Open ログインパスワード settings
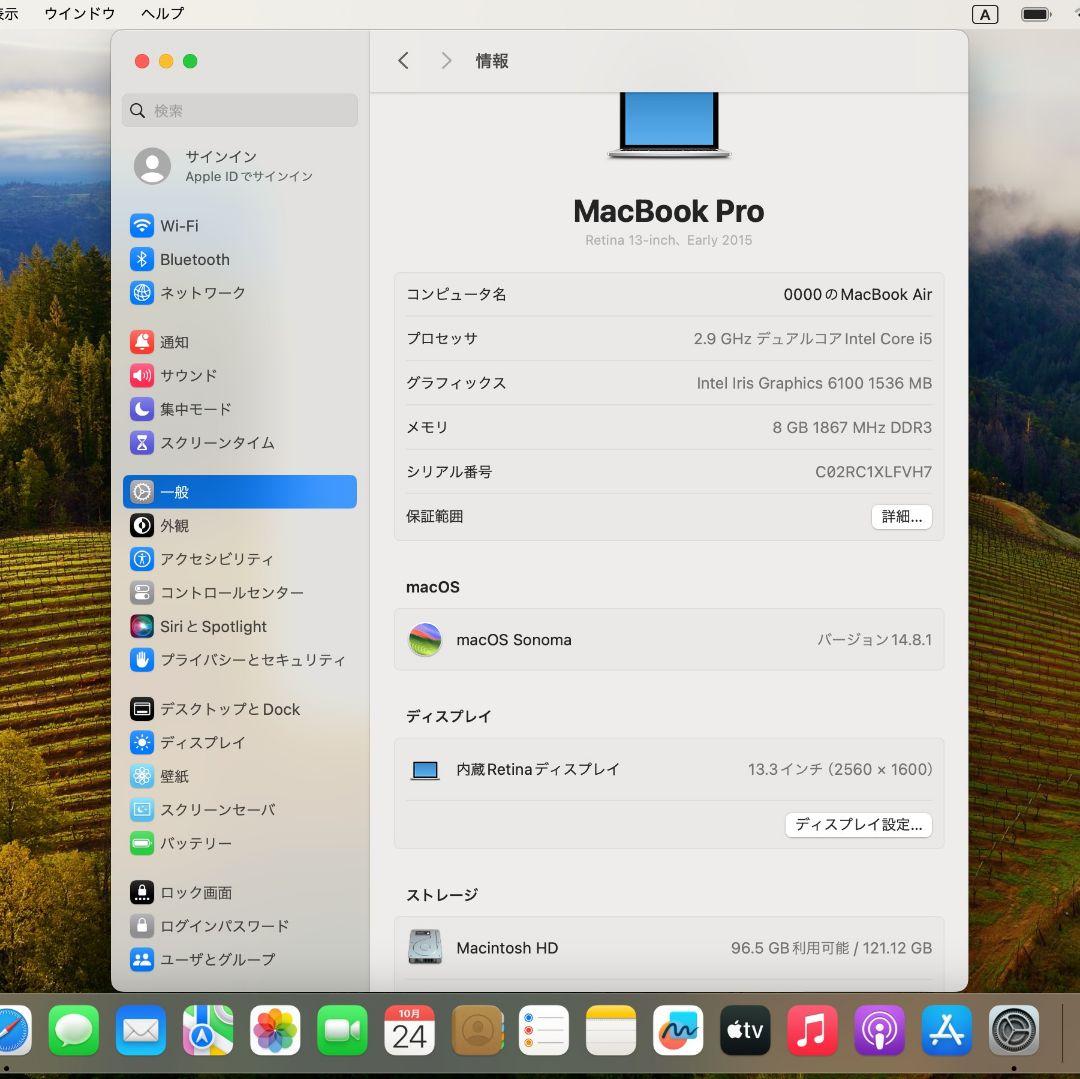The image size is (1080, 1079). pyautogui.click(x=240, y=925)
